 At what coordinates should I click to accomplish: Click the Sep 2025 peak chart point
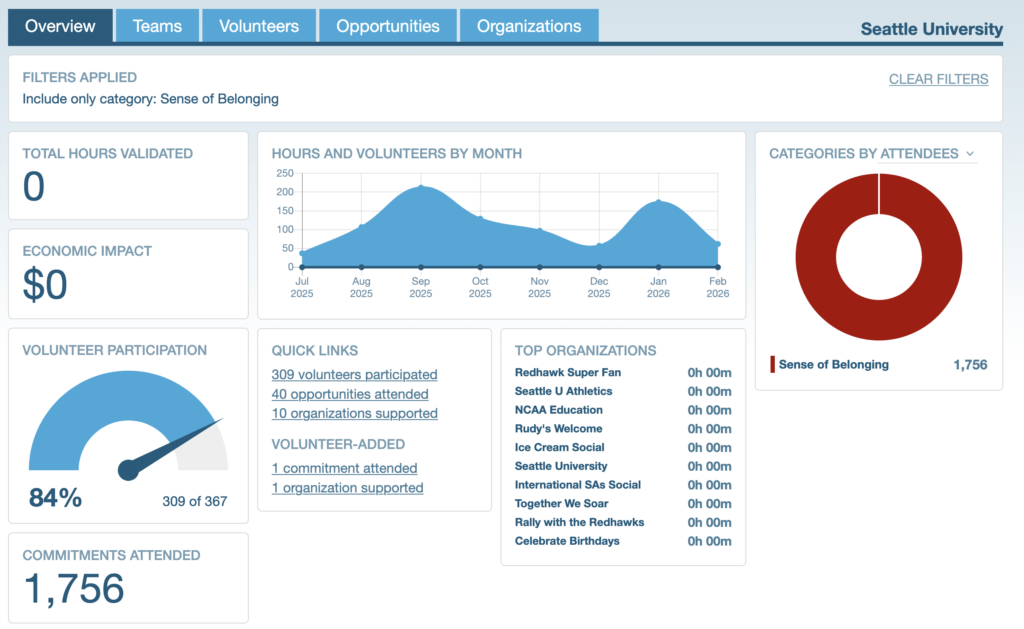421,187
